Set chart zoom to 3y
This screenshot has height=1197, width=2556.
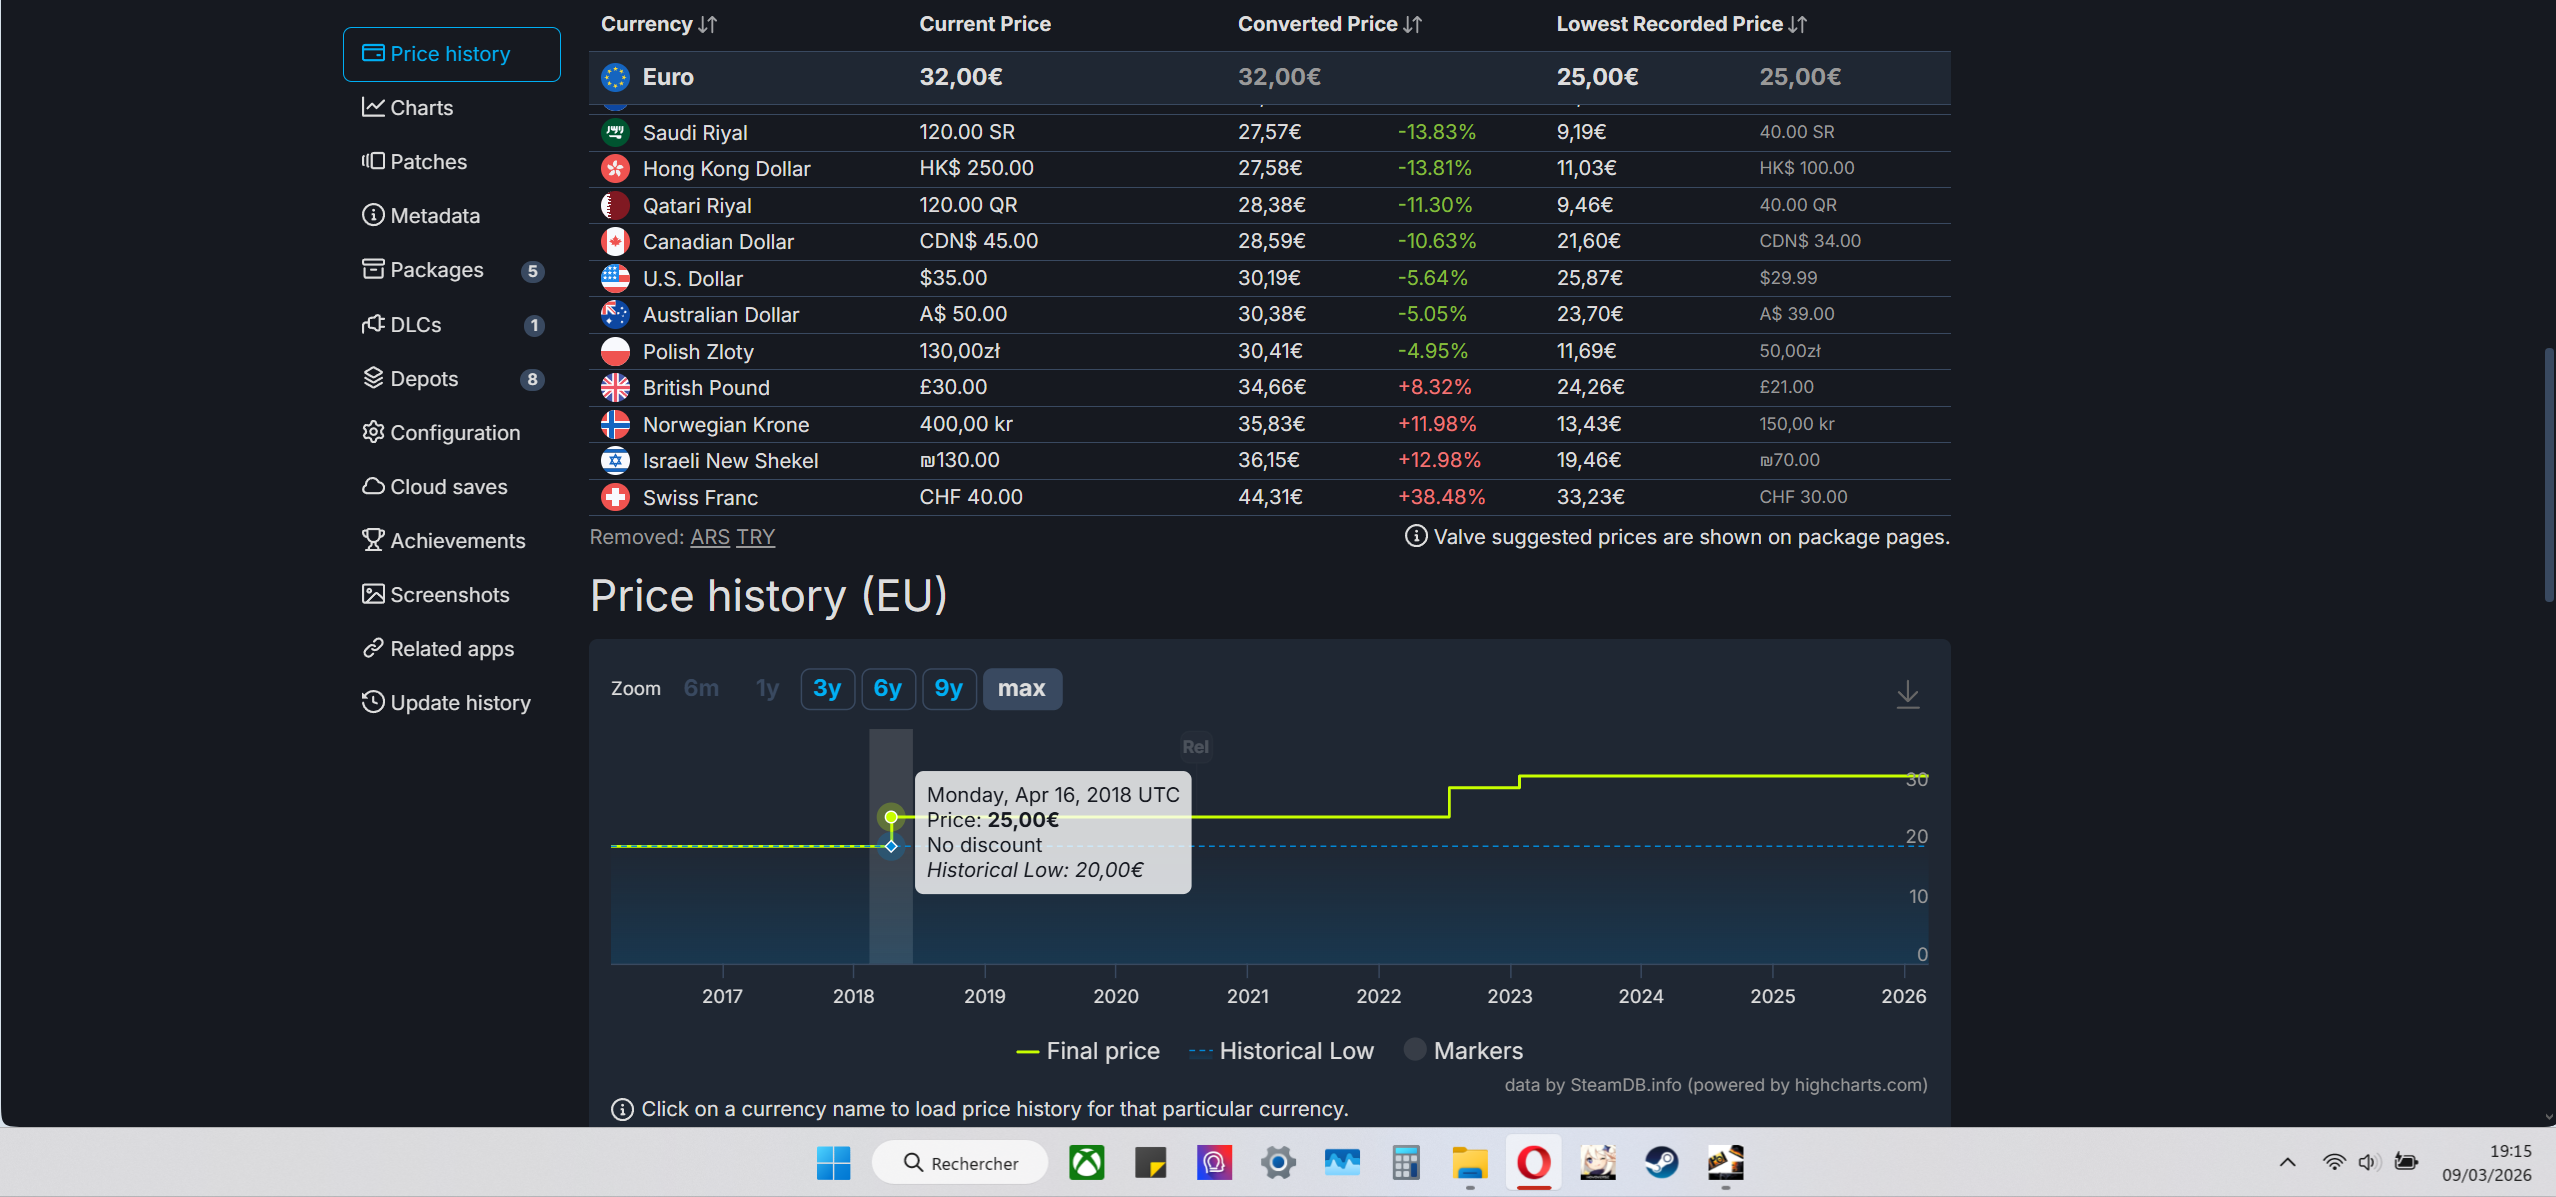(x=826, y=689)
